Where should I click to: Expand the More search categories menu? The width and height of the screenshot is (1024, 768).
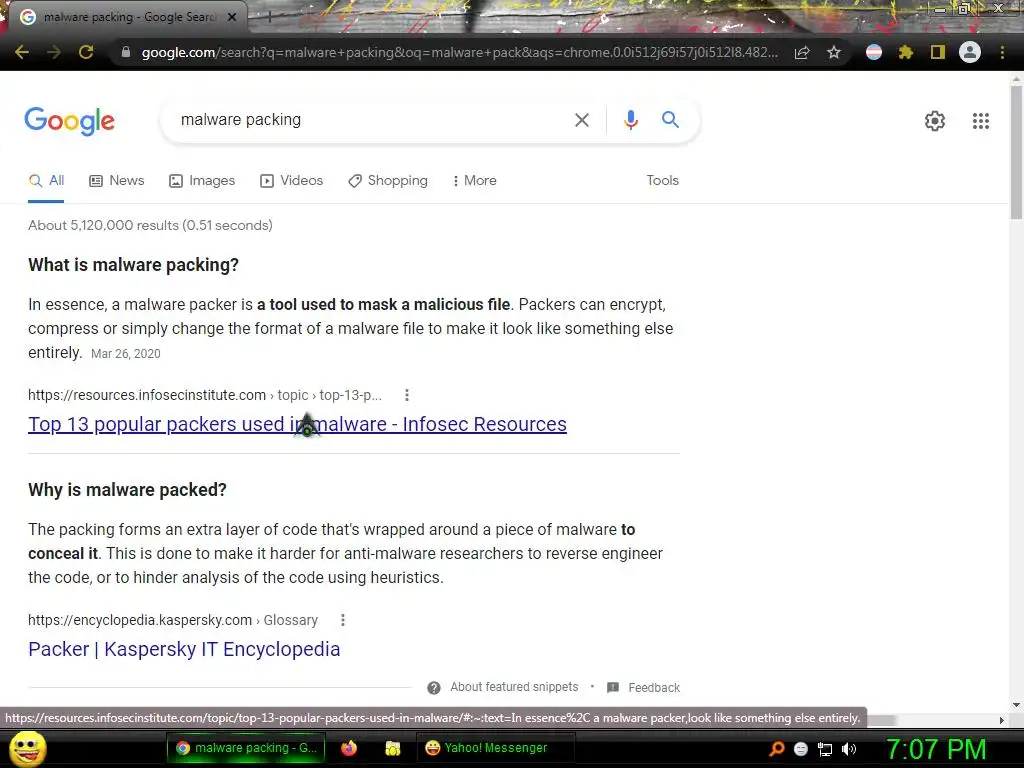474,181
